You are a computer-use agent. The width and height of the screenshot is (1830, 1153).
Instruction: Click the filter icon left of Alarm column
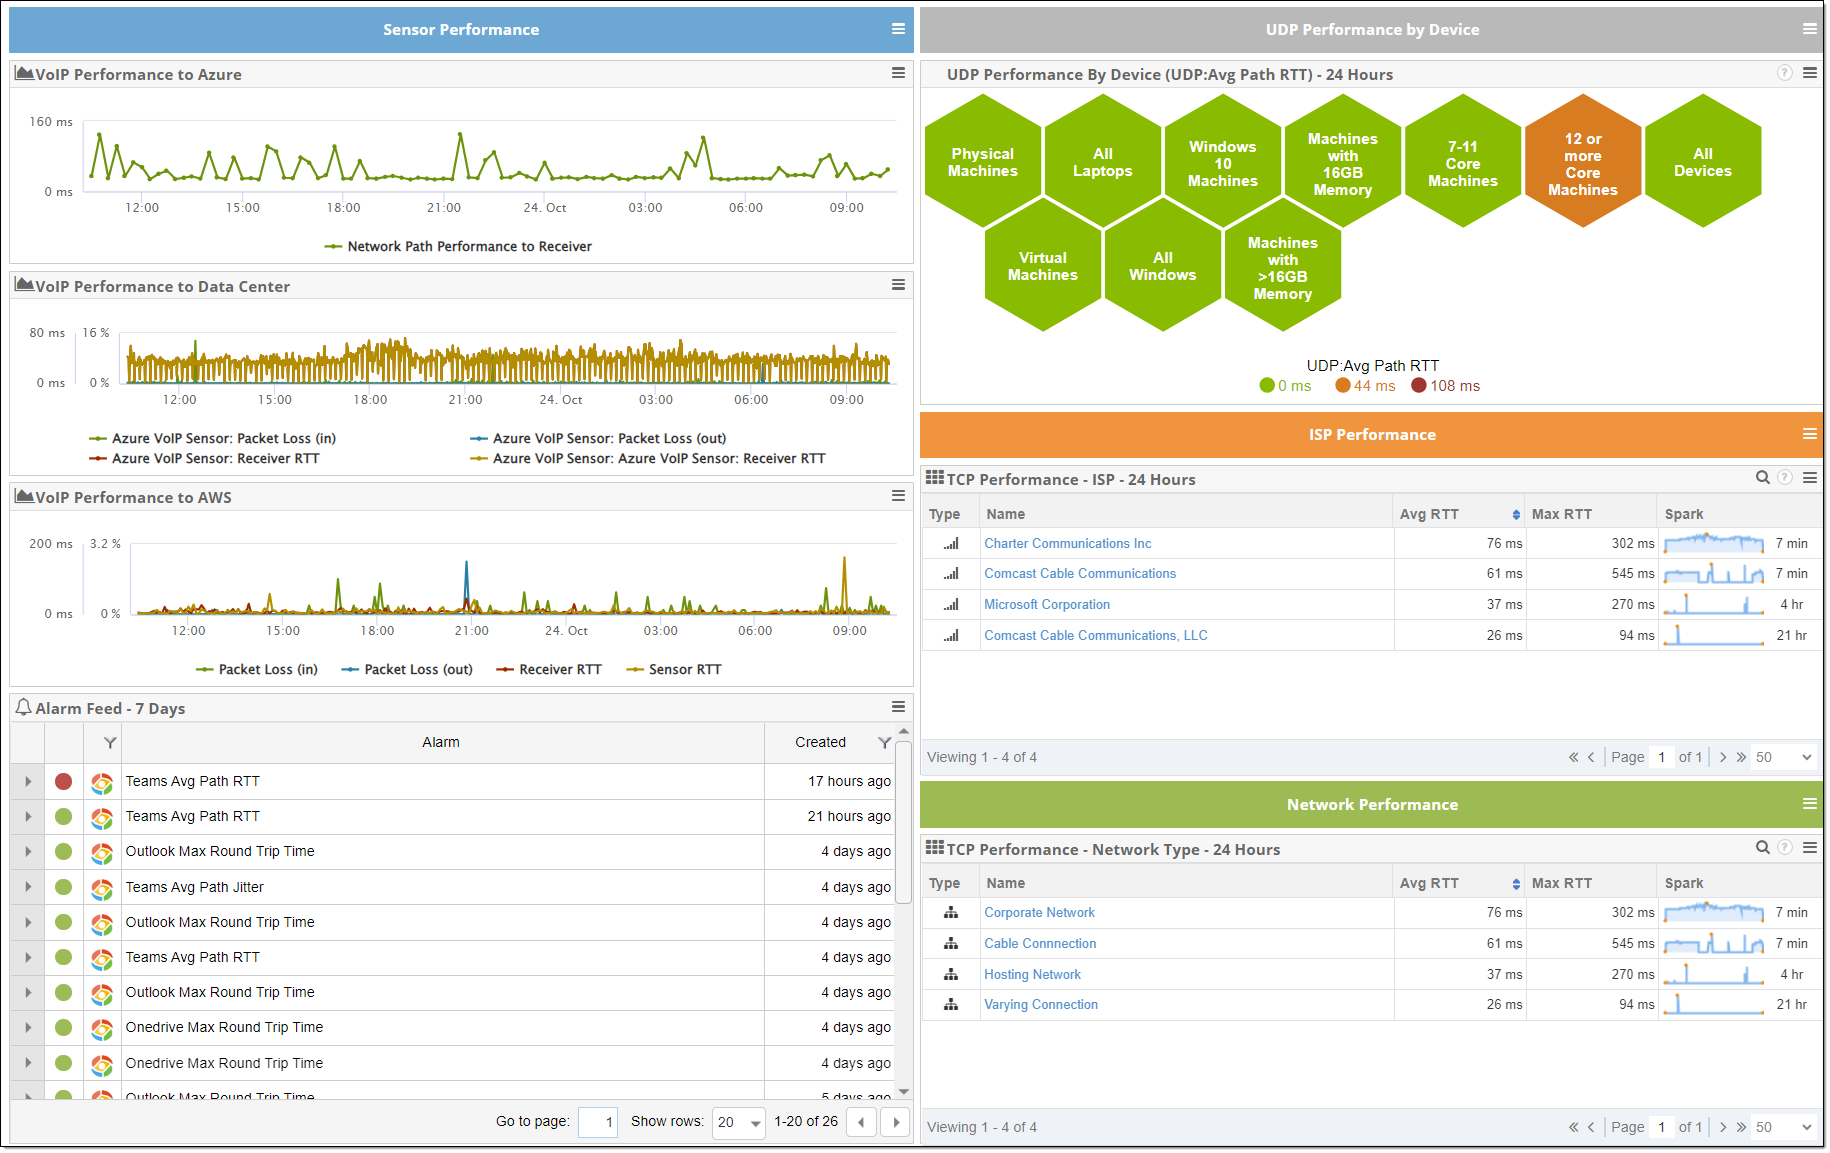point(110,742)
